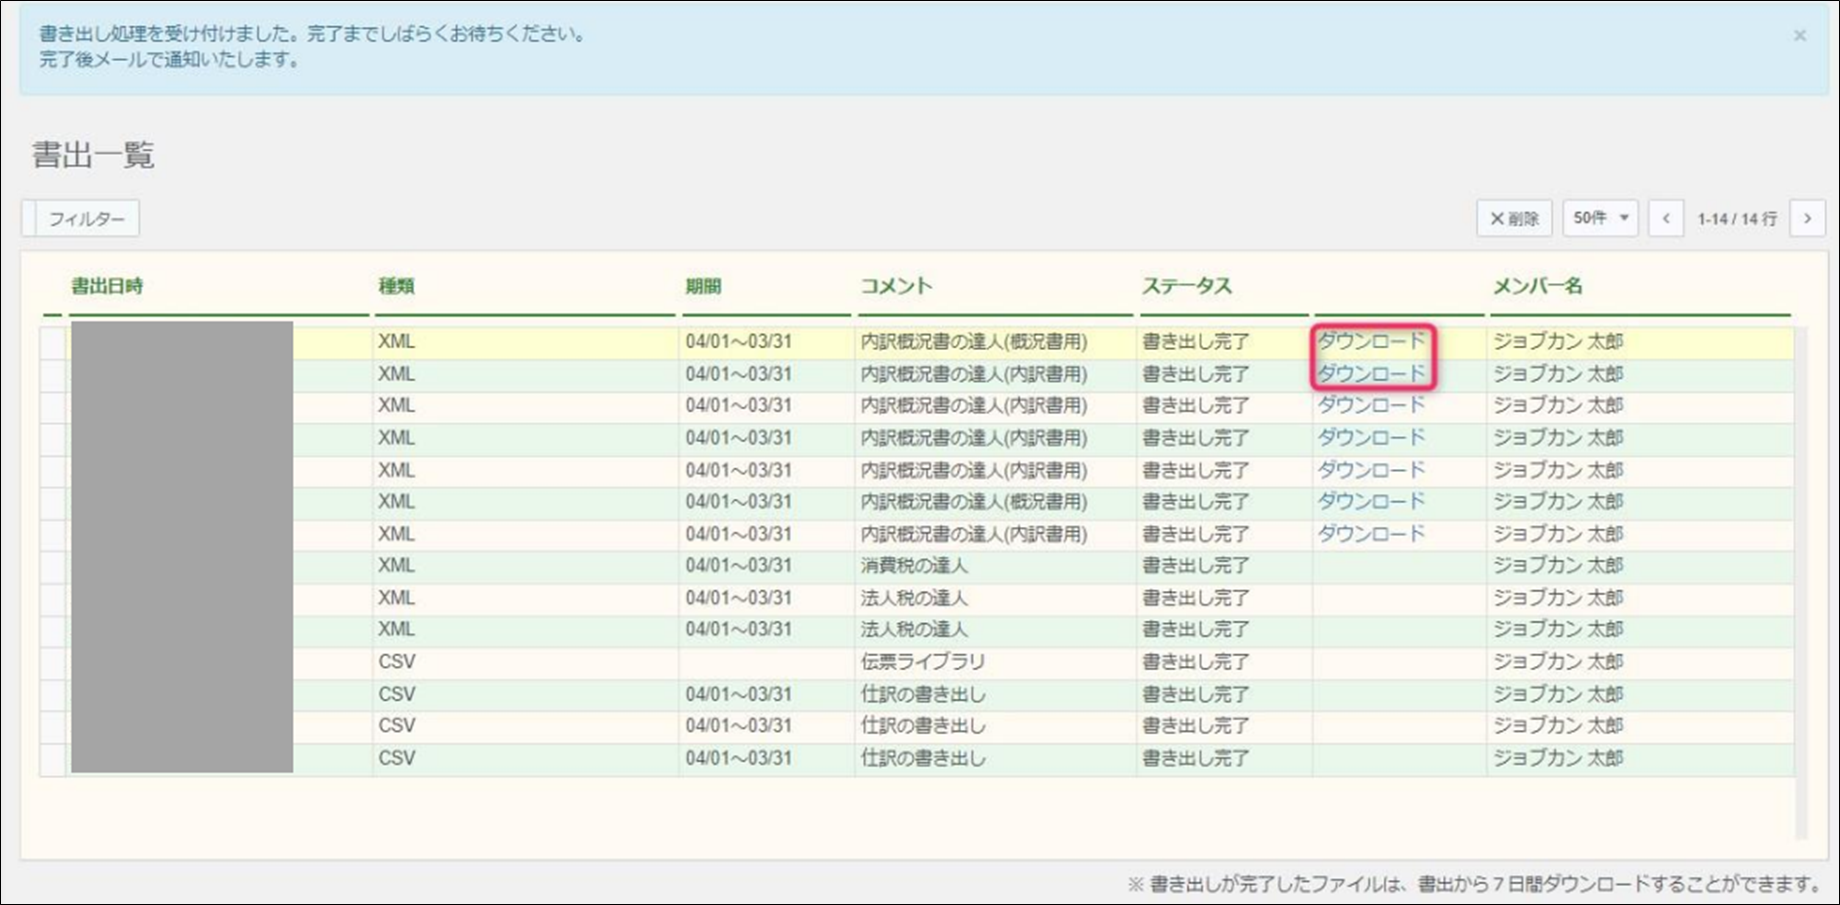Screen dimensions: 1840x905
Task: Sort by 期間 column header
Action: (x=703, y=286)
